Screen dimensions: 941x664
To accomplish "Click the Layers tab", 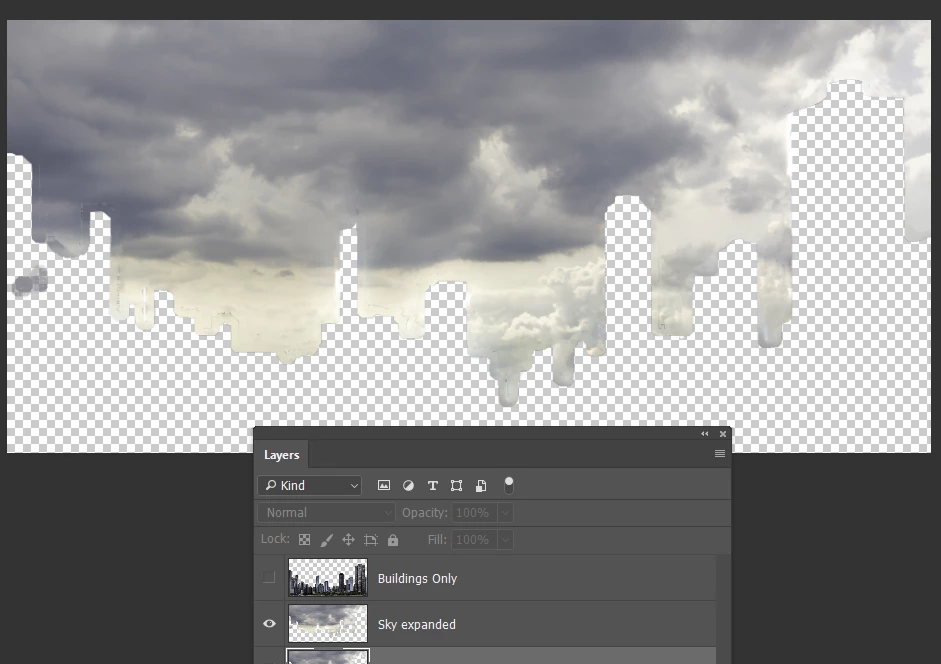I will tap(281, 455).
